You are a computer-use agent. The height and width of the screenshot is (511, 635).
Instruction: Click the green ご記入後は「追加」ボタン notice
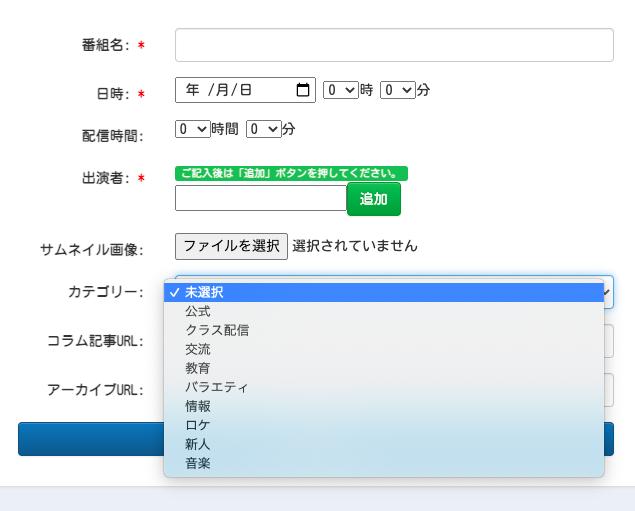pos(291,173)
